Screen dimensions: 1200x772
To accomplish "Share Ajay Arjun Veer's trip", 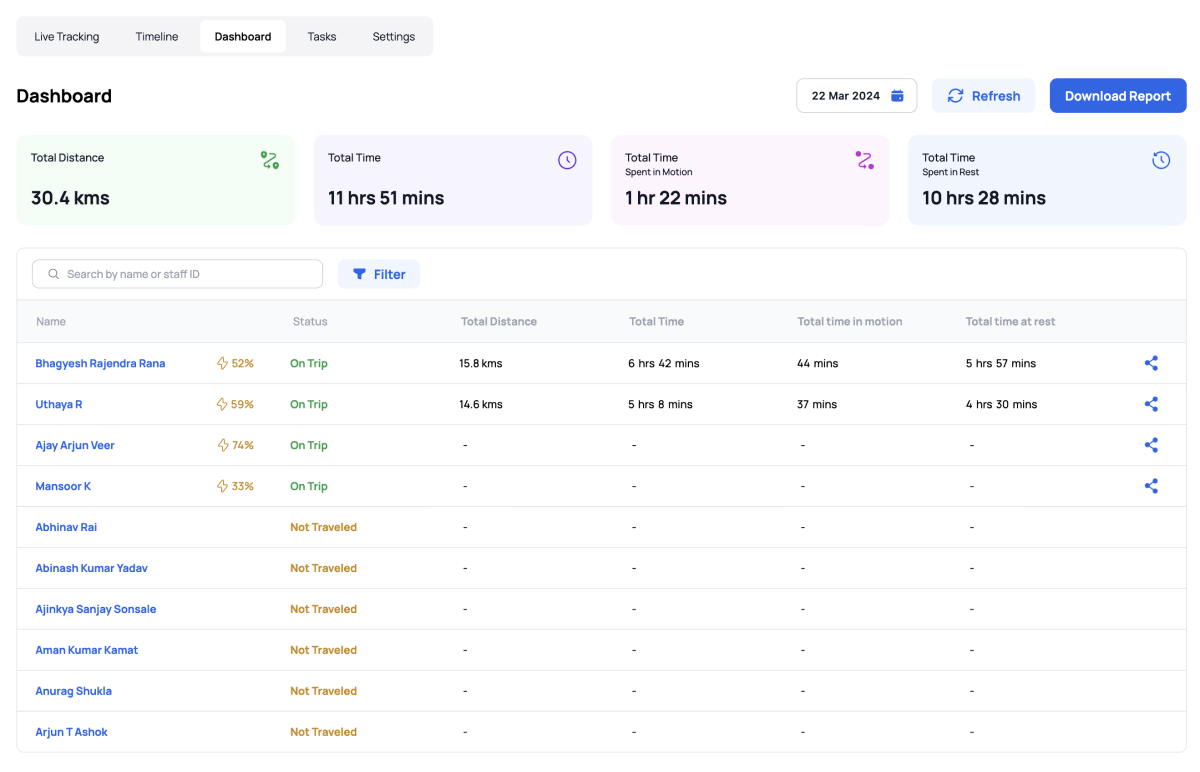I will (1151, 446).
